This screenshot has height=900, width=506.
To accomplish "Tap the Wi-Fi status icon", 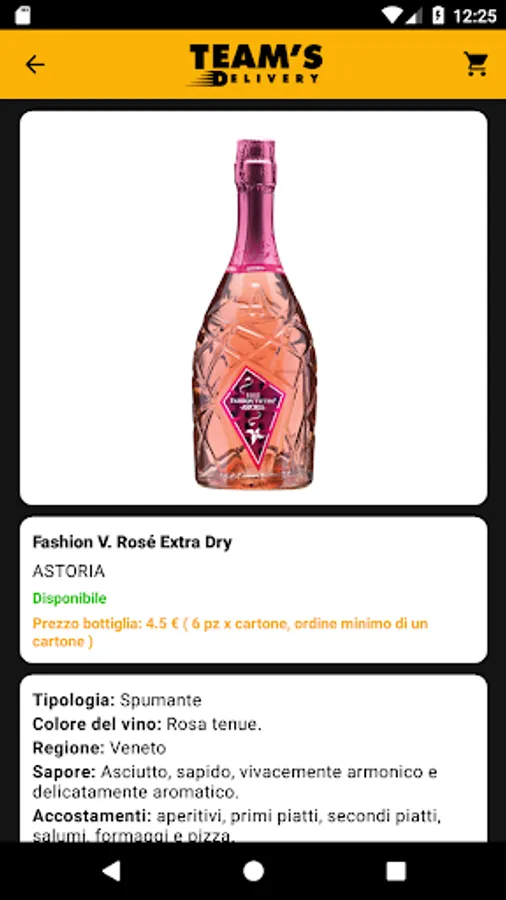I will [392, 15].
